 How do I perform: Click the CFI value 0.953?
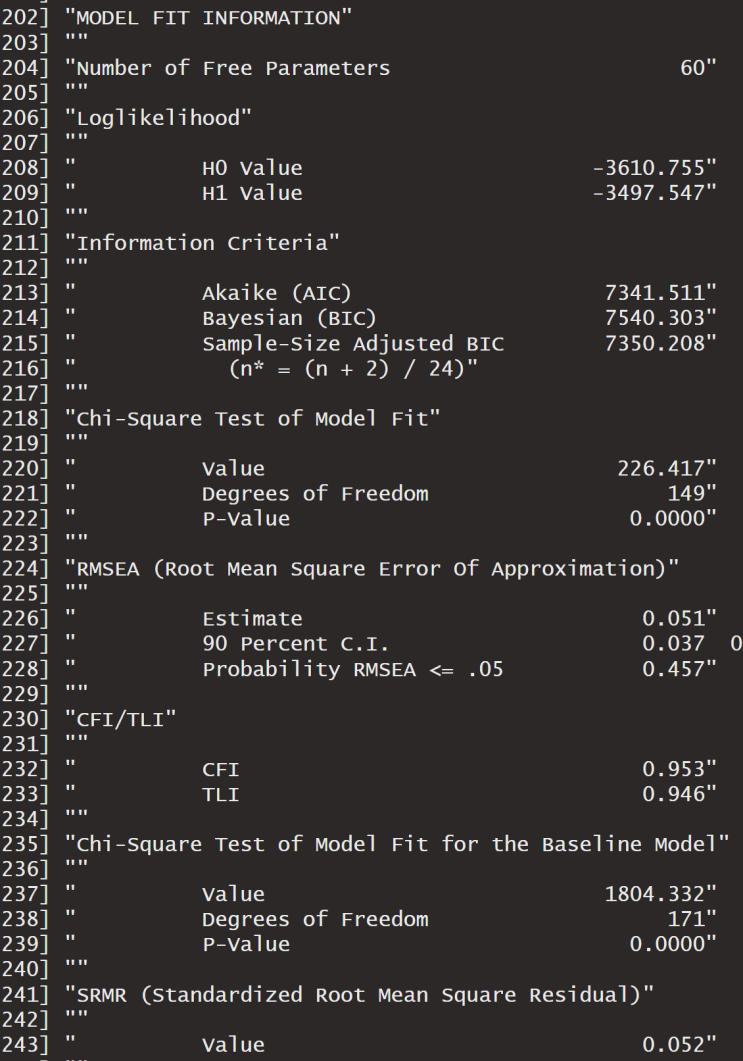673,769
